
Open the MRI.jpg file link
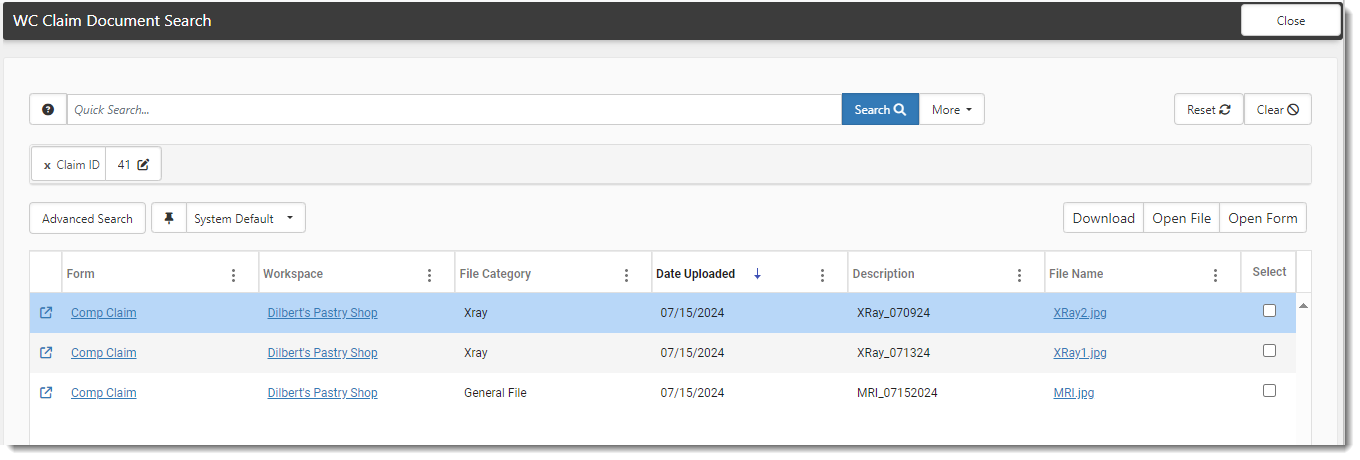point(1074,393)
